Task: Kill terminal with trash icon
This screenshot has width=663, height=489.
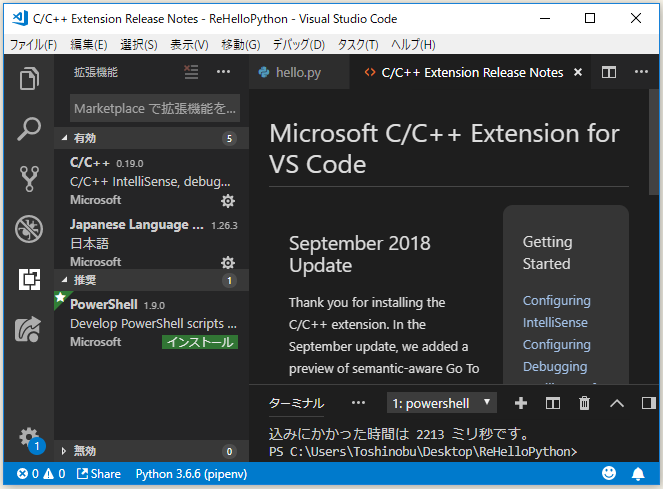Action: [584, 403]
